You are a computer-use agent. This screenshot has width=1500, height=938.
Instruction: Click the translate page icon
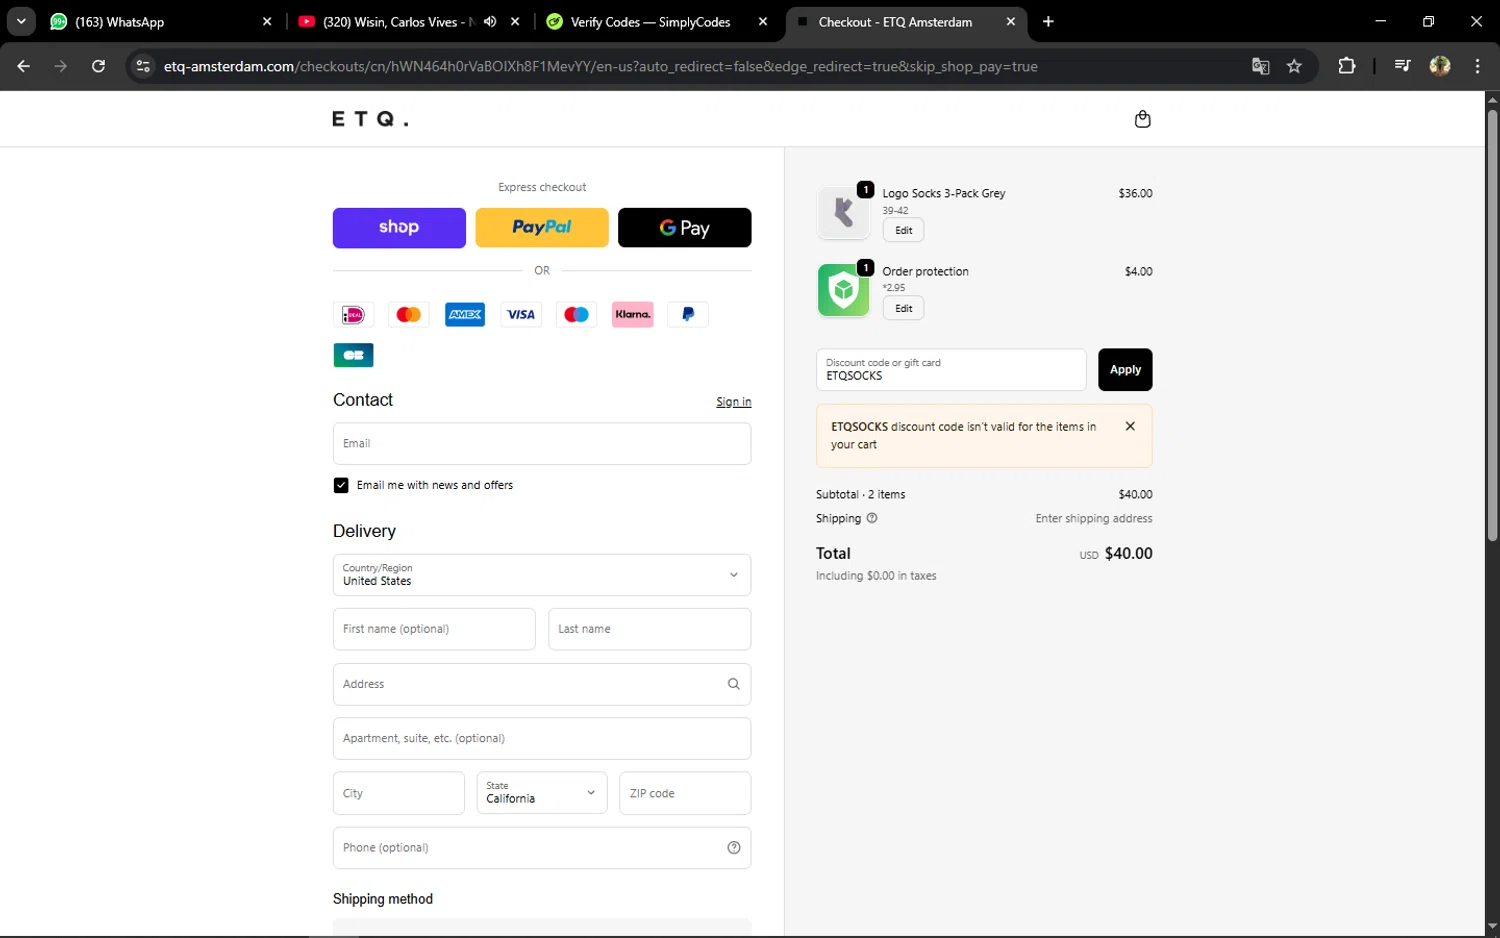[1260, 66]
